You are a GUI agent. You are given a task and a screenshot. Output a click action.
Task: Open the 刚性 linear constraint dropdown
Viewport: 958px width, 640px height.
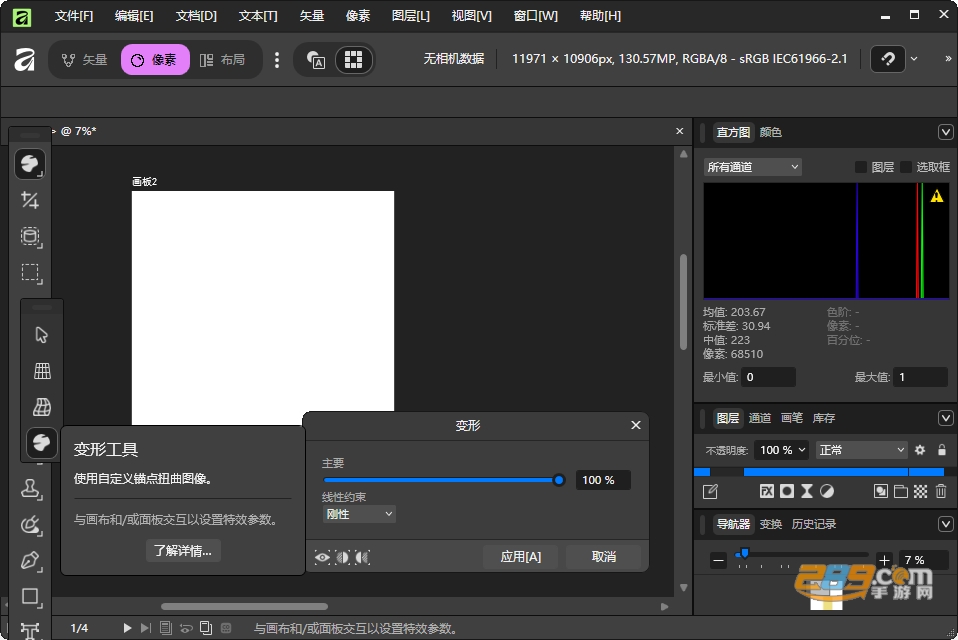[x=359, y=514]
